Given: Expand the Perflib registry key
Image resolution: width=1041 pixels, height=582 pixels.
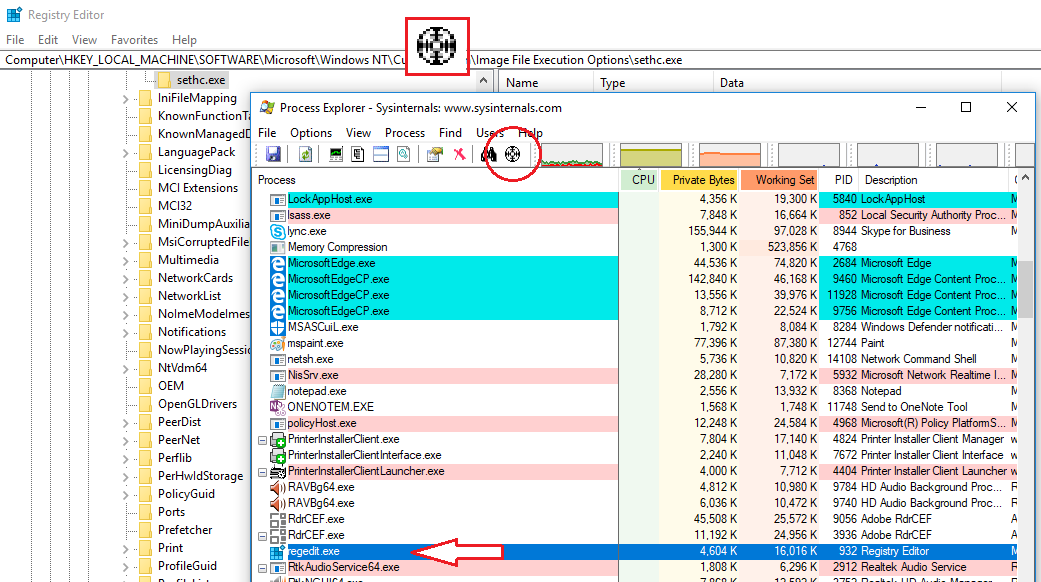Looking at the screenshot, I should (125, 459).
